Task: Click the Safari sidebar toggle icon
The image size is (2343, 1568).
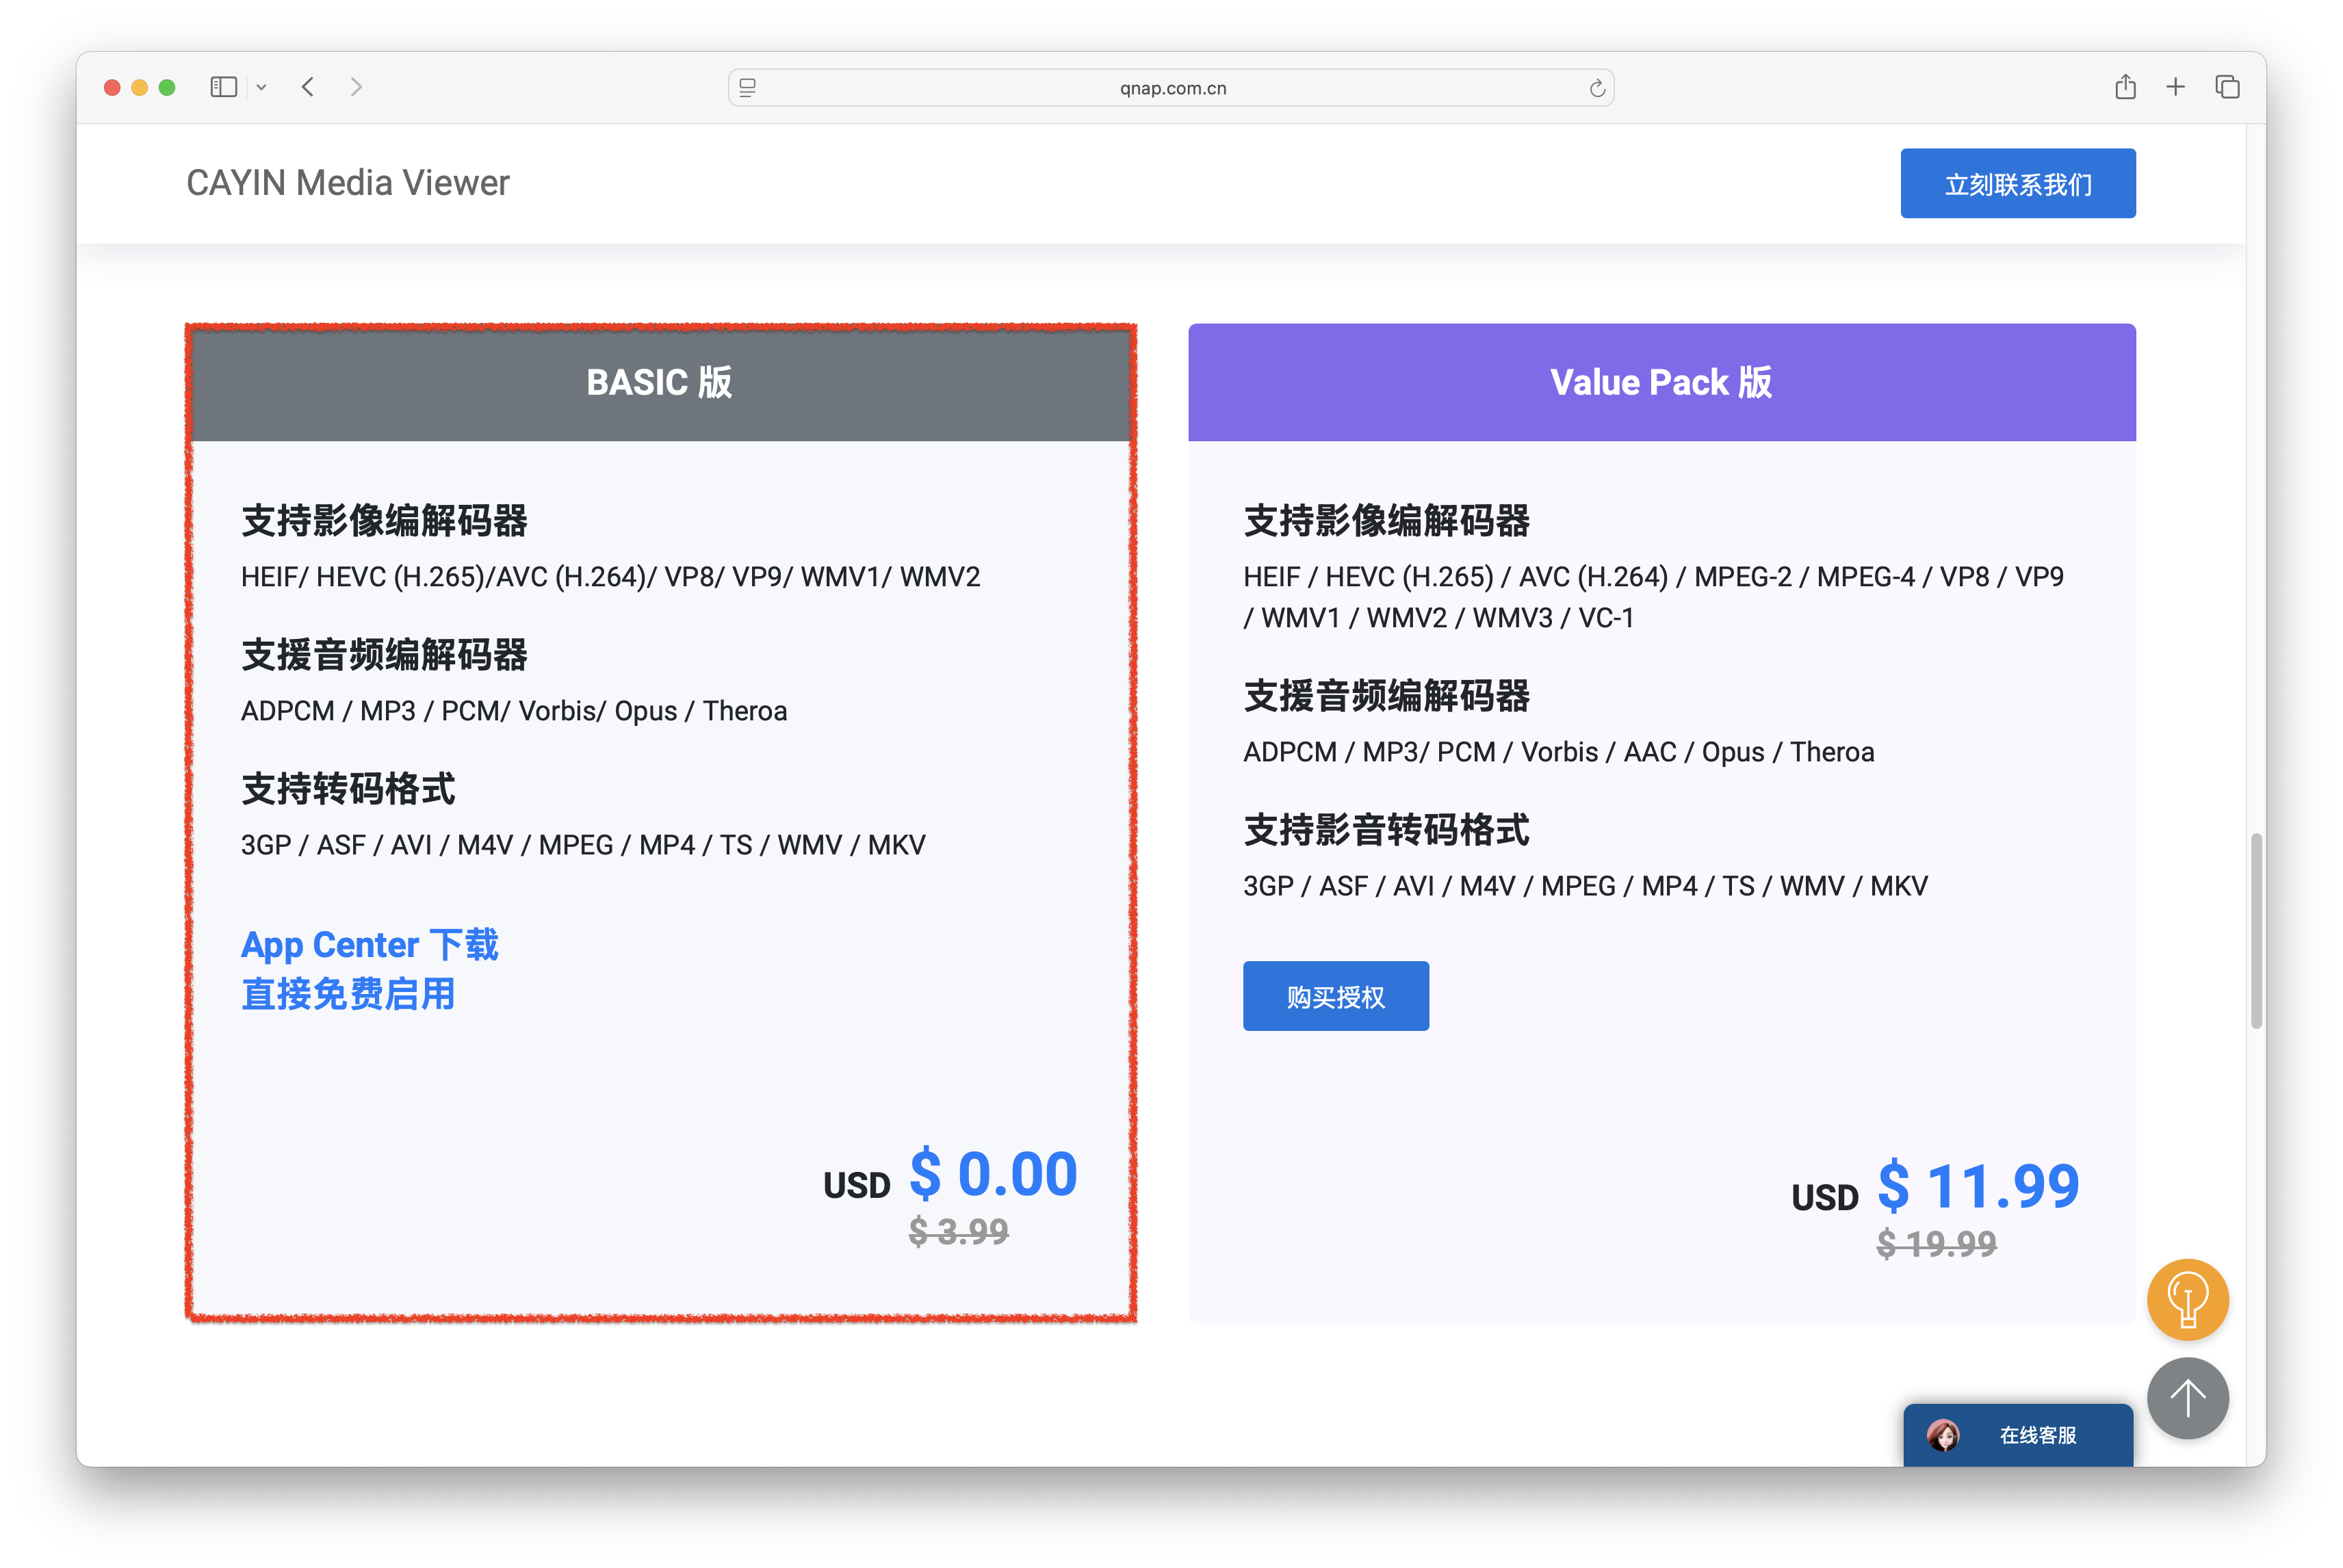Action: coord(223,87)
